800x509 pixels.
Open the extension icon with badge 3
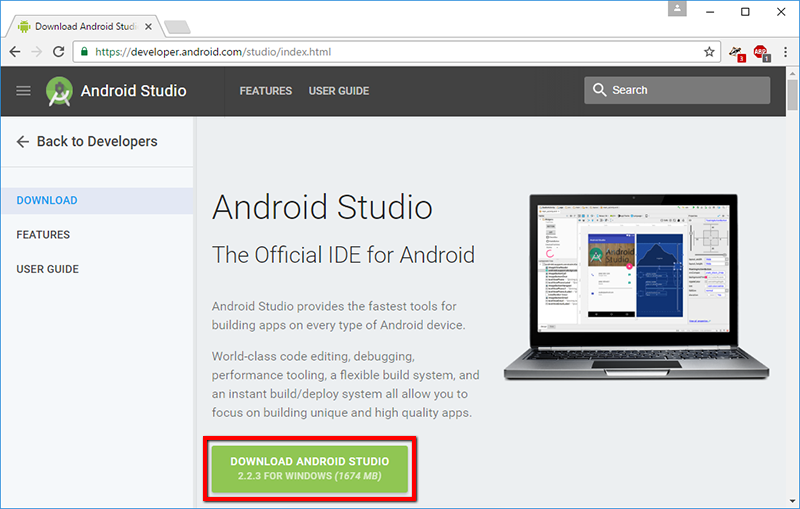click(x=737, y=53)
